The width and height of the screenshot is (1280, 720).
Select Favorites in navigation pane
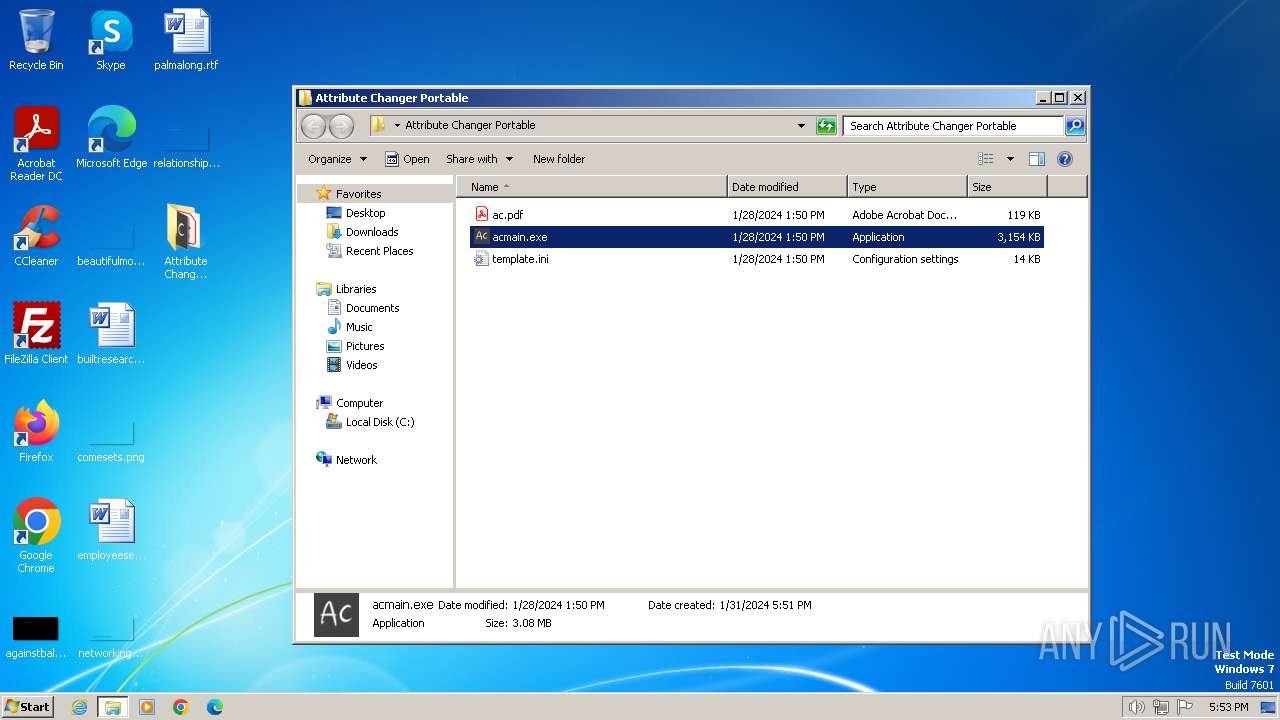(x=358, y=194)
